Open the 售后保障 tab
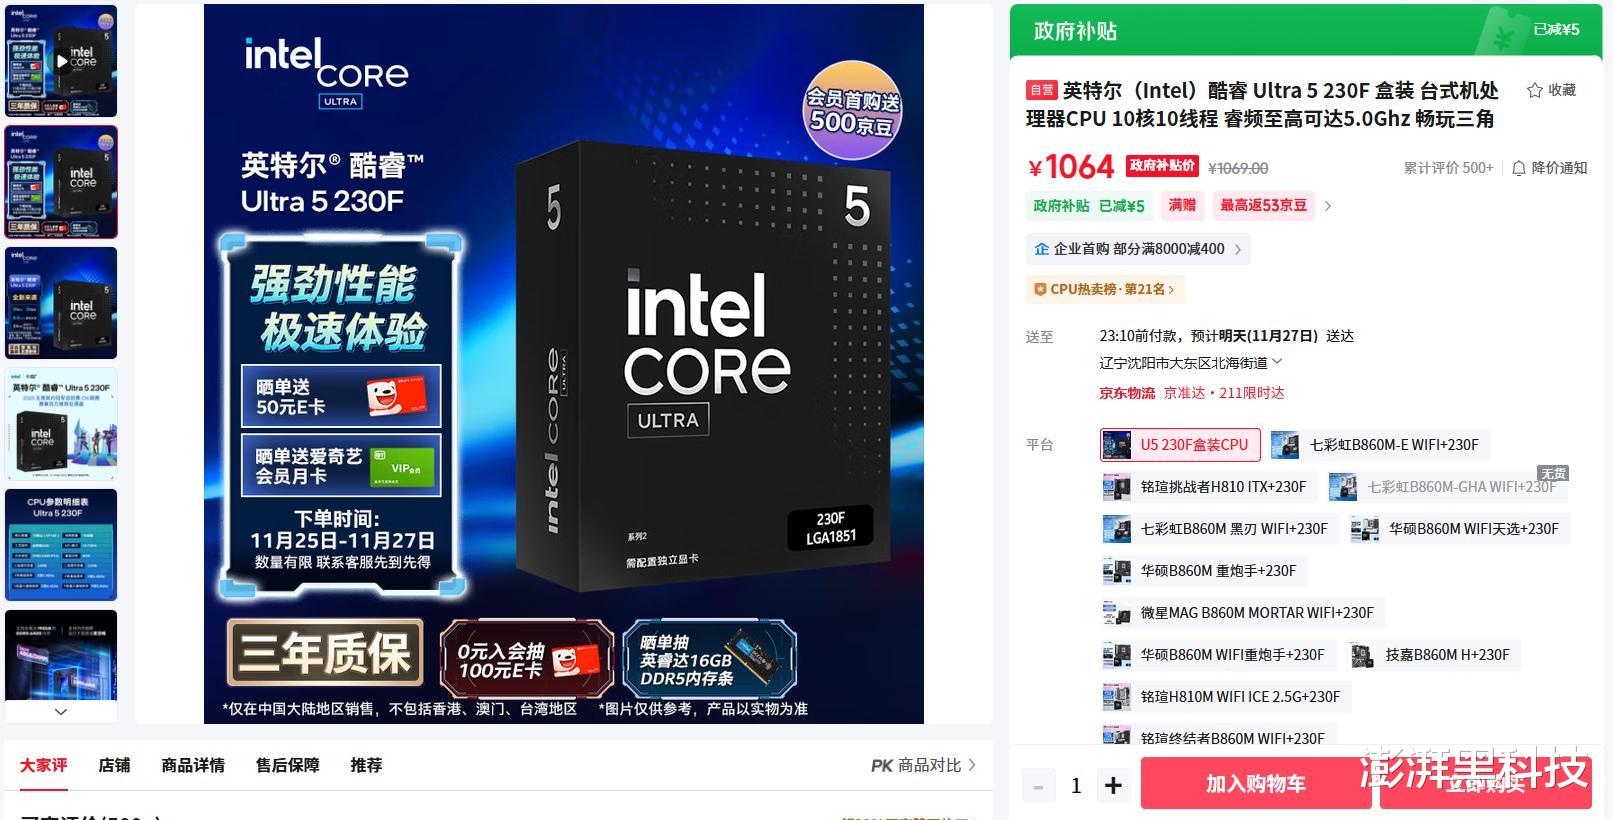This screenshot has width=1613, height=820. coord(287,765)
